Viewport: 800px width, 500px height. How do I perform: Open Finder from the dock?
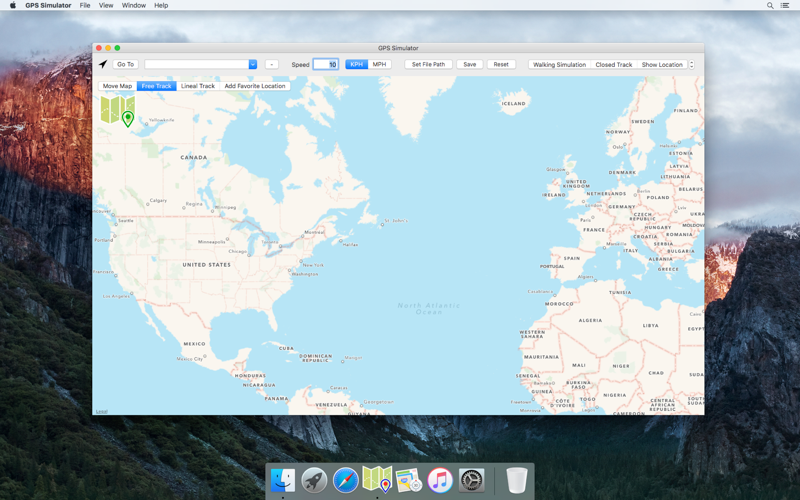pyautogui.click(x=283, y=480)
